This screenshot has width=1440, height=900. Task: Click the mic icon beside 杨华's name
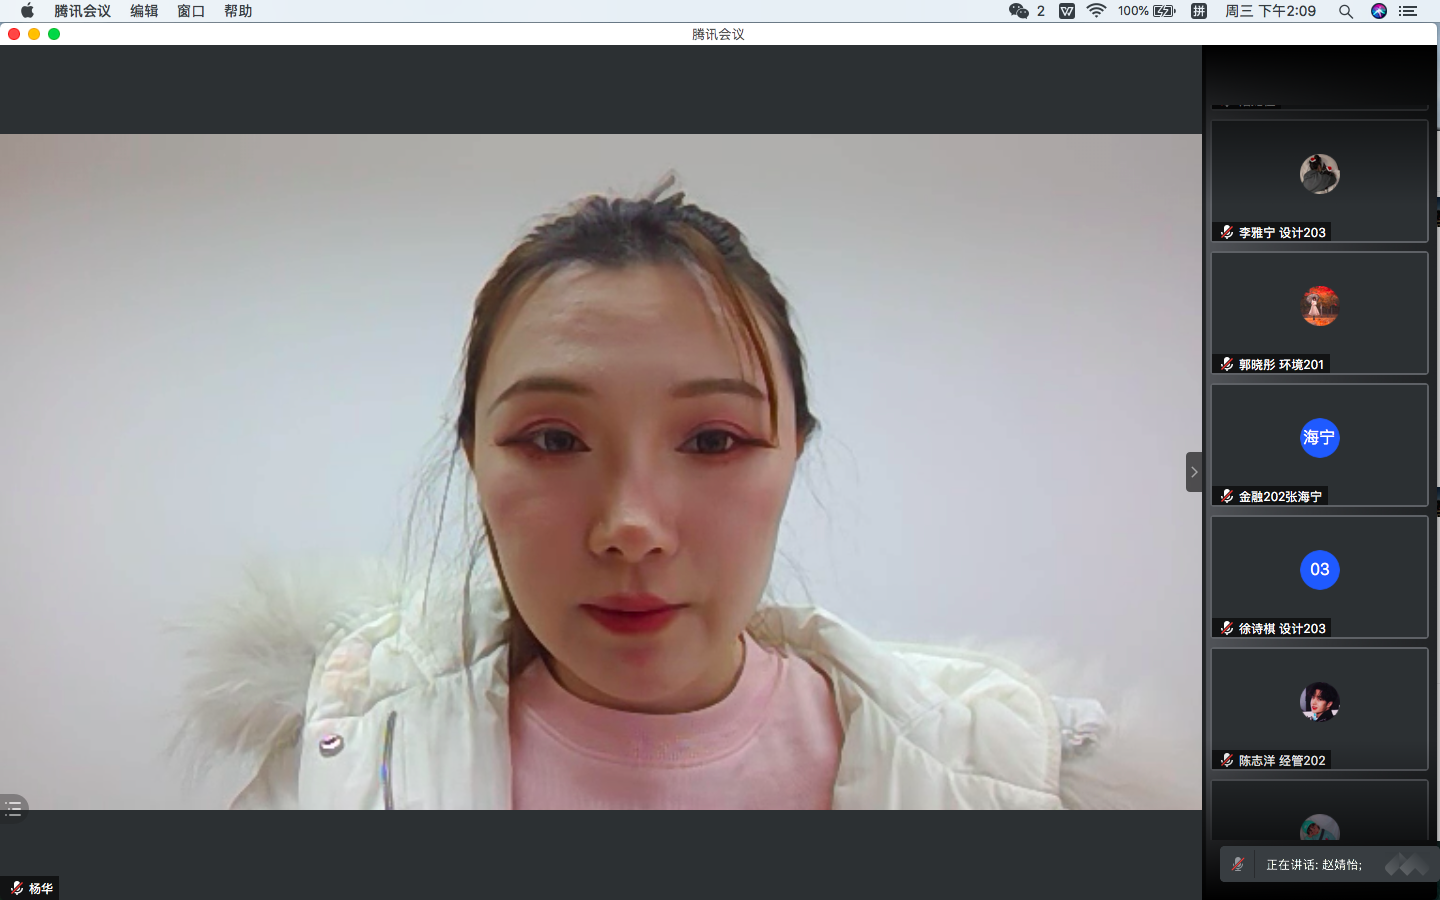click(x=16, y=888)
